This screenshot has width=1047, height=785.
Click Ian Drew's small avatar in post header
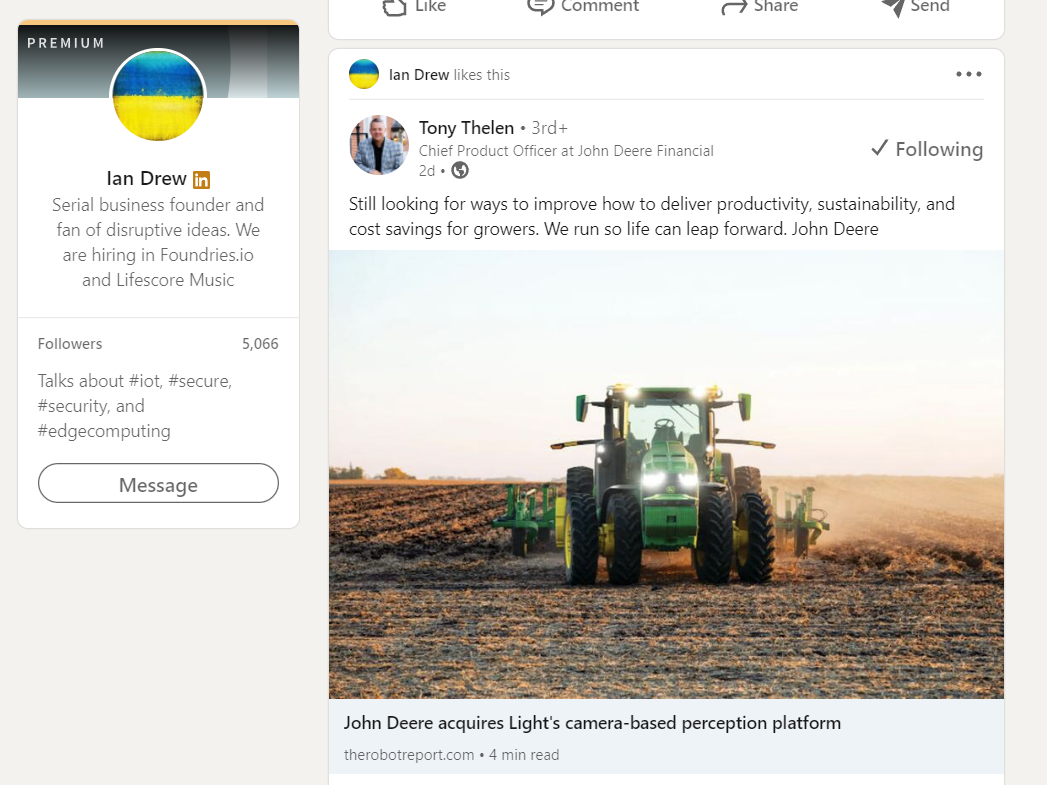coord(364,74)
